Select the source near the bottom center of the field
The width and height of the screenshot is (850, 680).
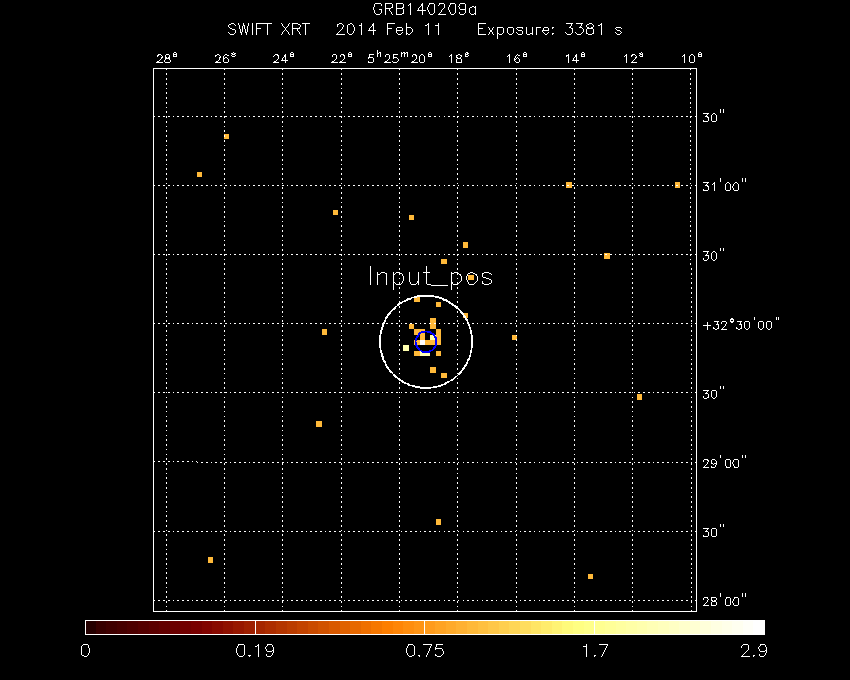coord(440,520)
